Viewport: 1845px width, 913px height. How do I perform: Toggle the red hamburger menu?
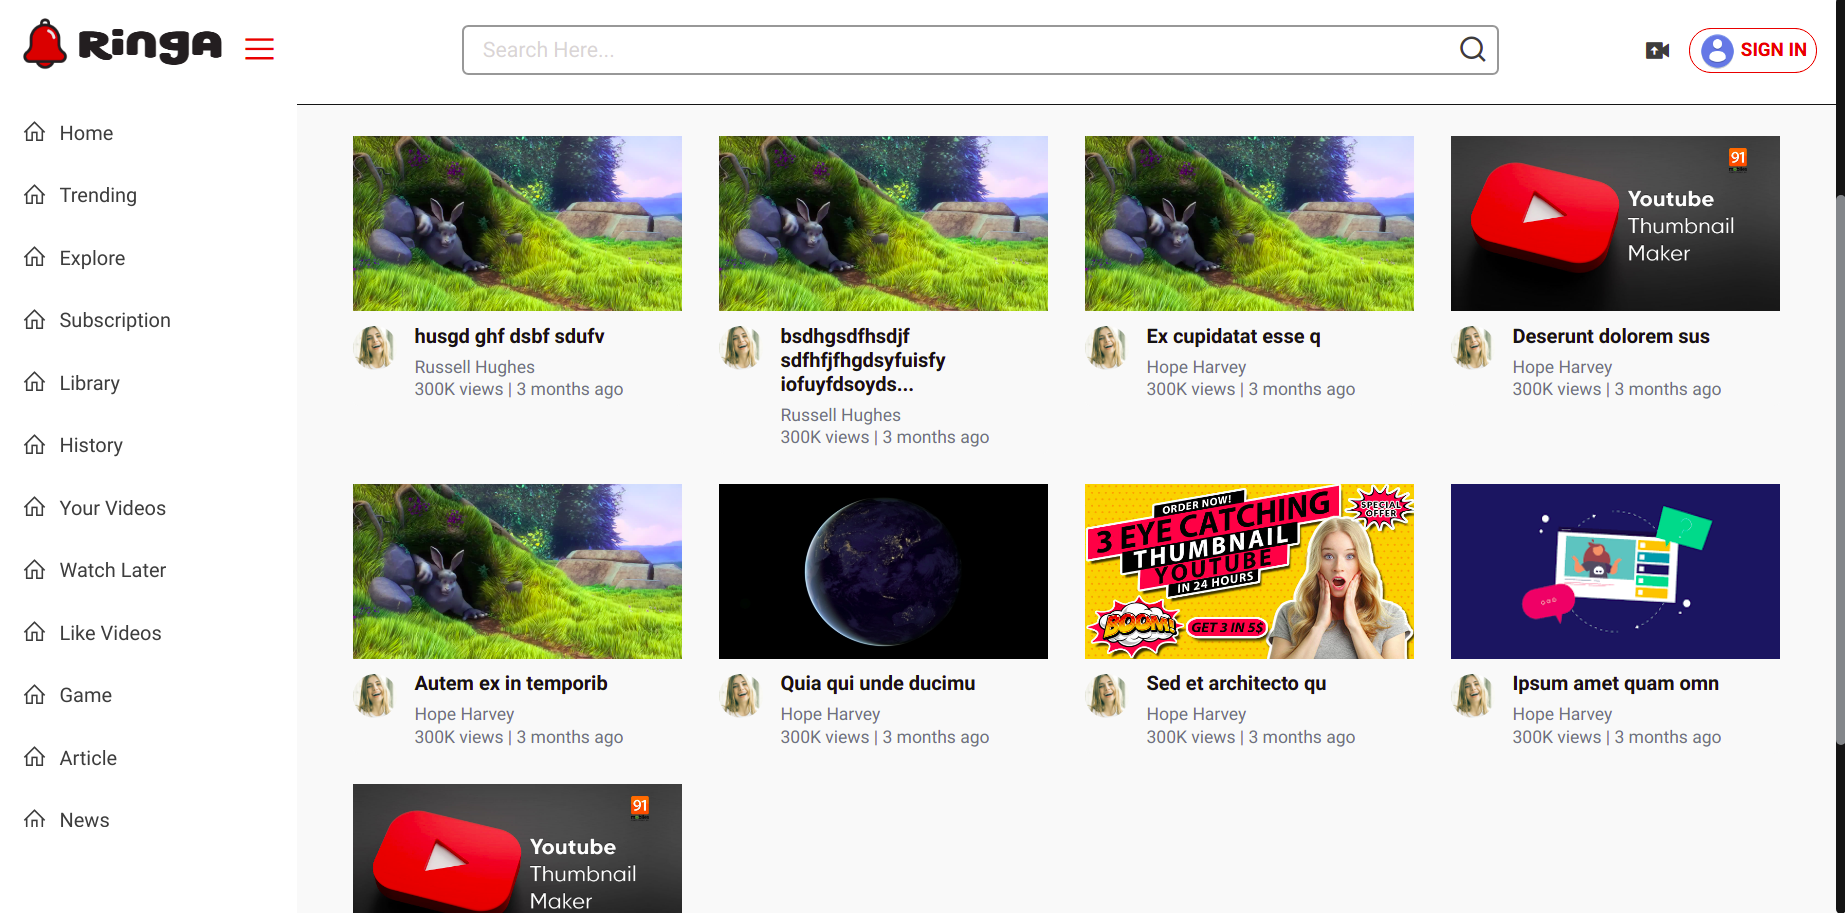[x=259, y=48]
